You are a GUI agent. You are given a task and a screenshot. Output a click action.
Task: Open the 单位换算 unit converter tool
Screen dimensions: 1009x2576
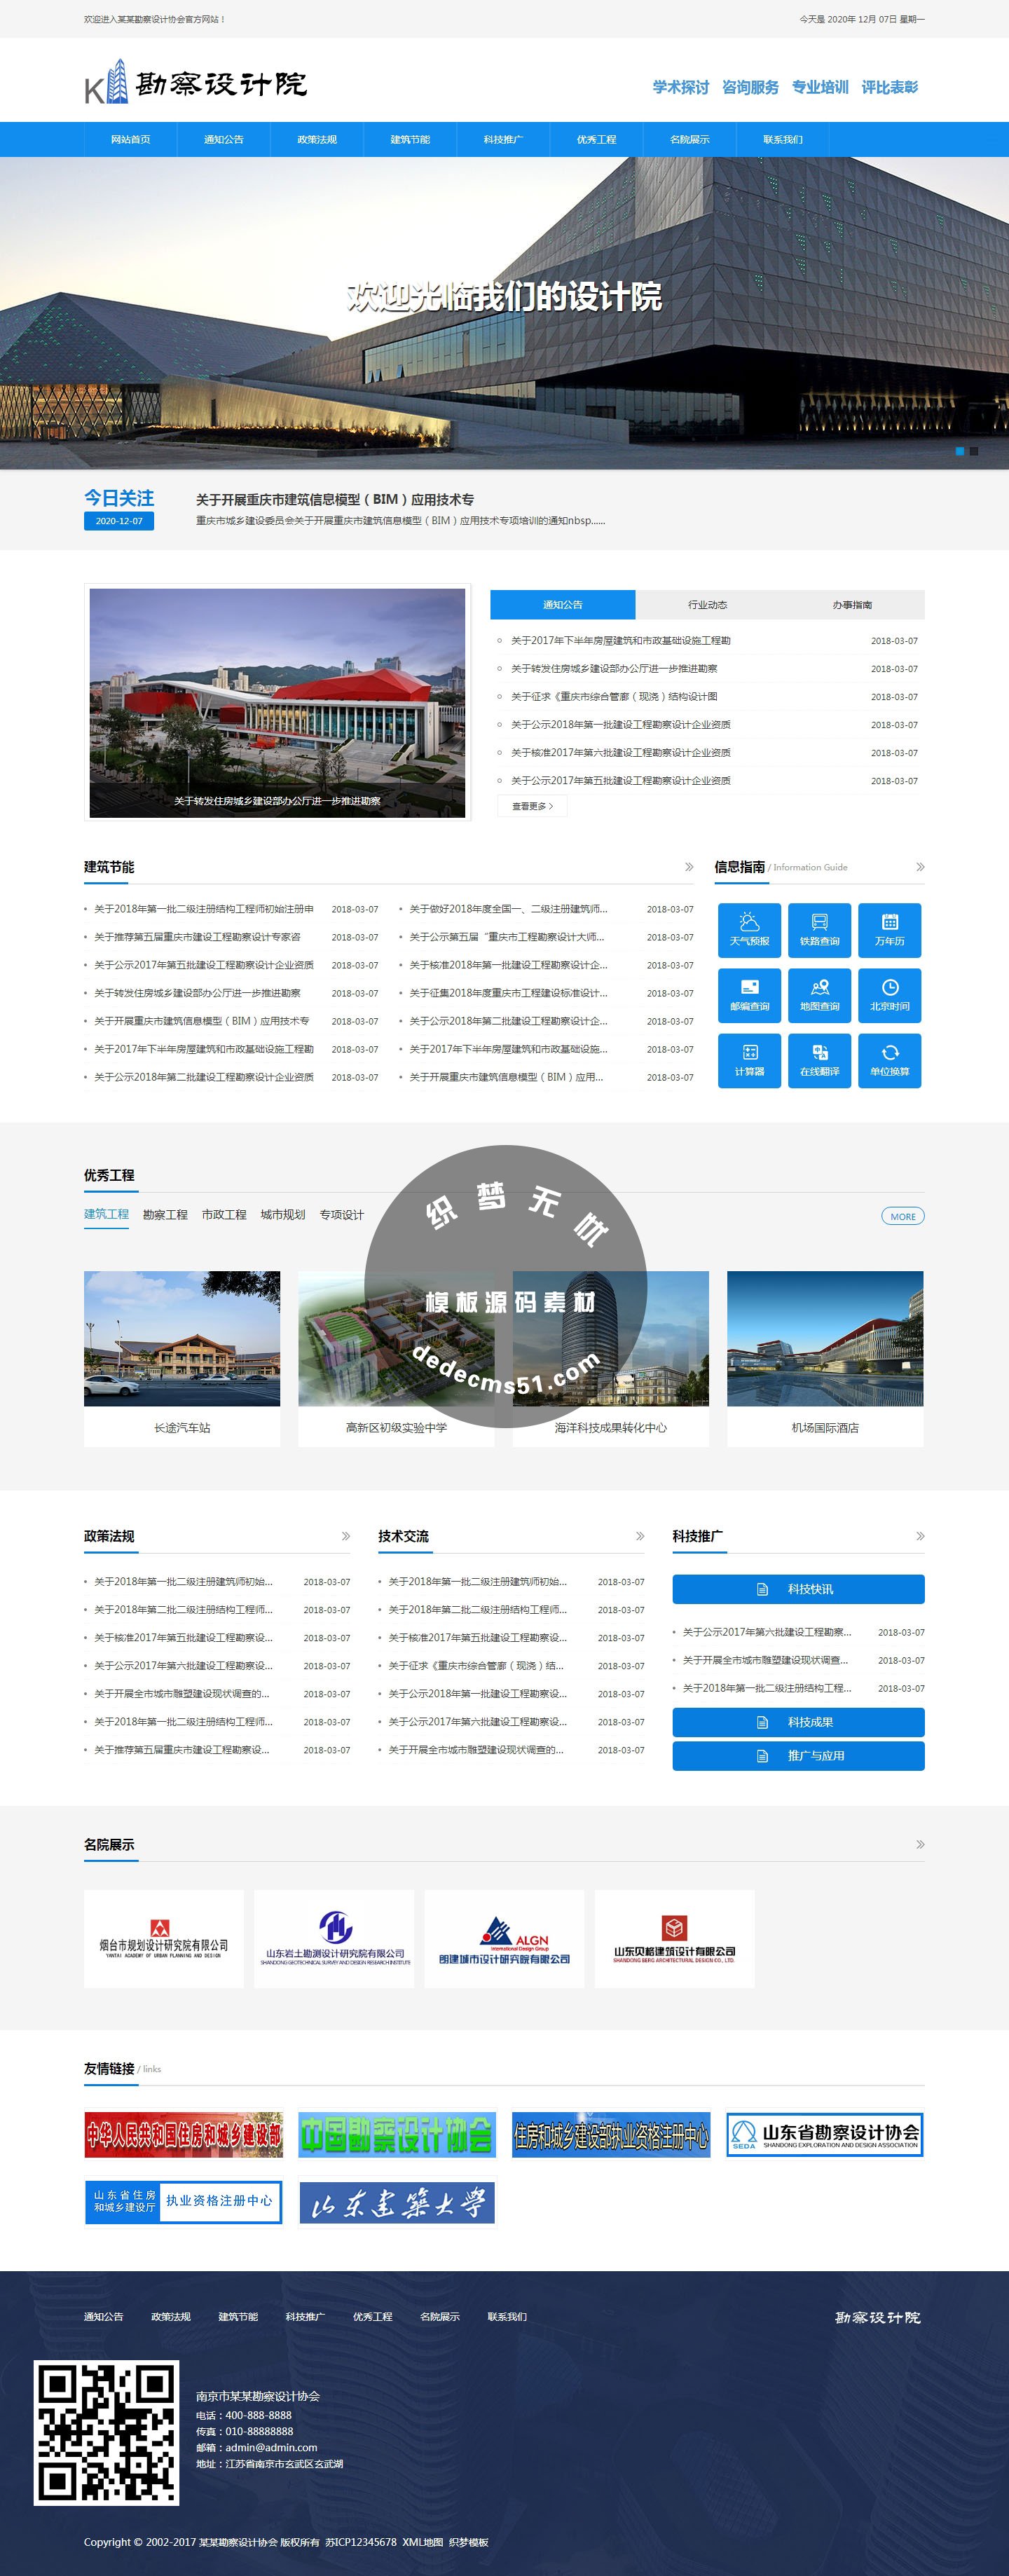click(x=889, y=1060)
